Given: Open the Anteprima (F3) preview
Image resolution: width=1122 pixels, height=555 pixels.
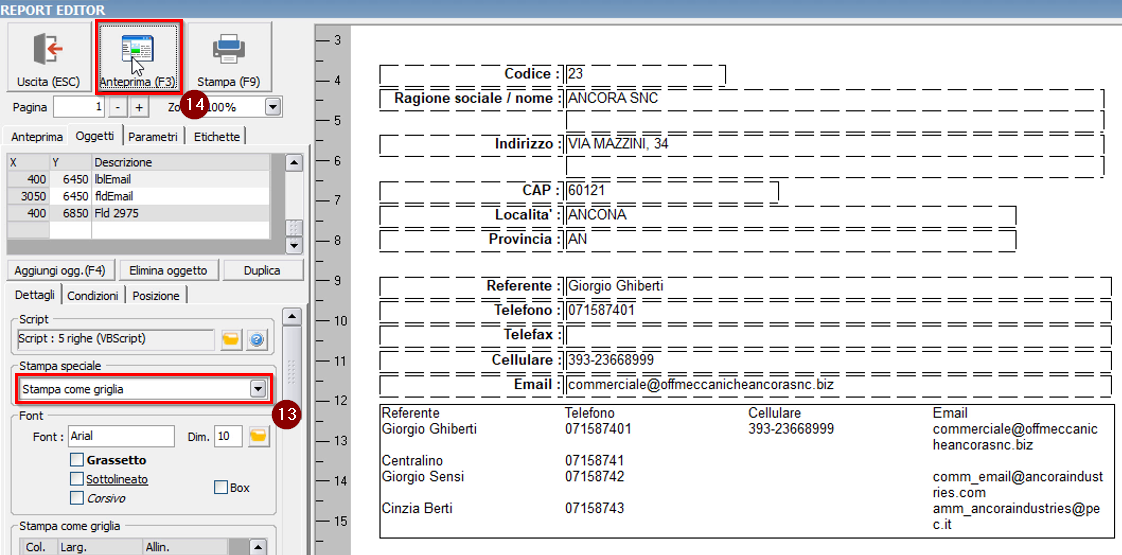Looking at the screenshot, I should 138,50.
